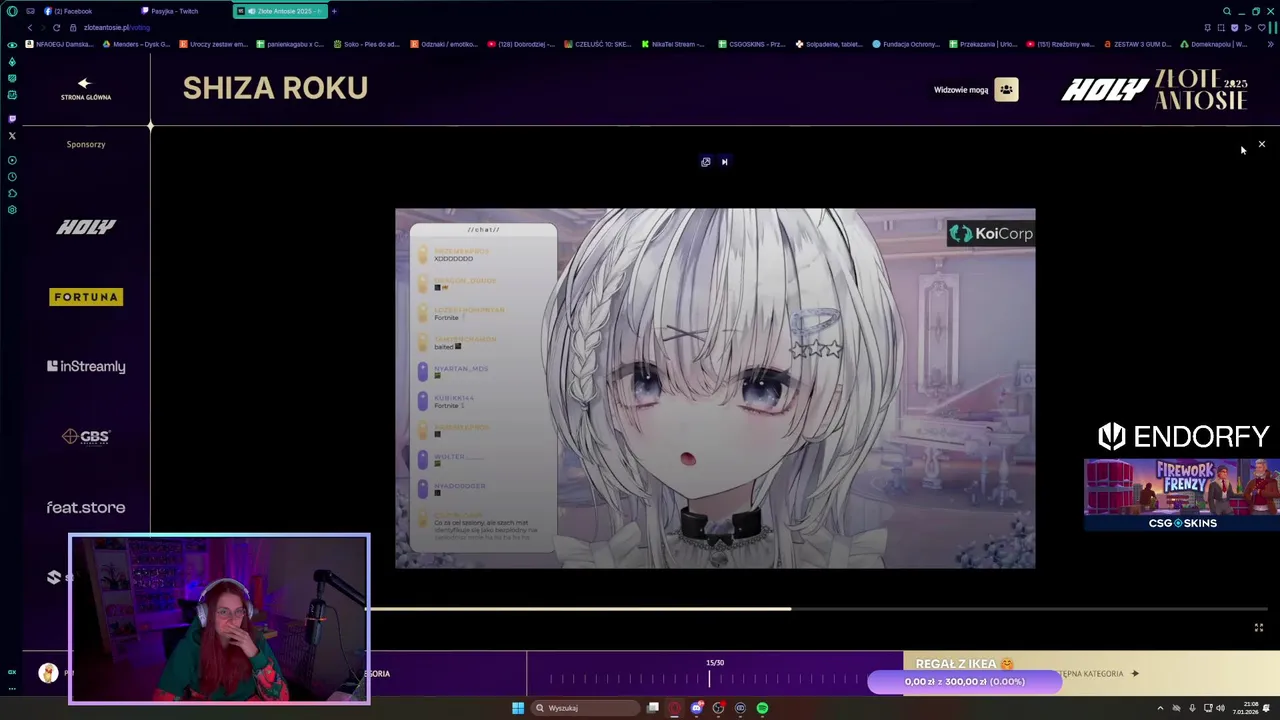The width and height of the screenshot is (1280, 720).
Task: Toggle fullscreen for the video player
Action: [1259, 628]
